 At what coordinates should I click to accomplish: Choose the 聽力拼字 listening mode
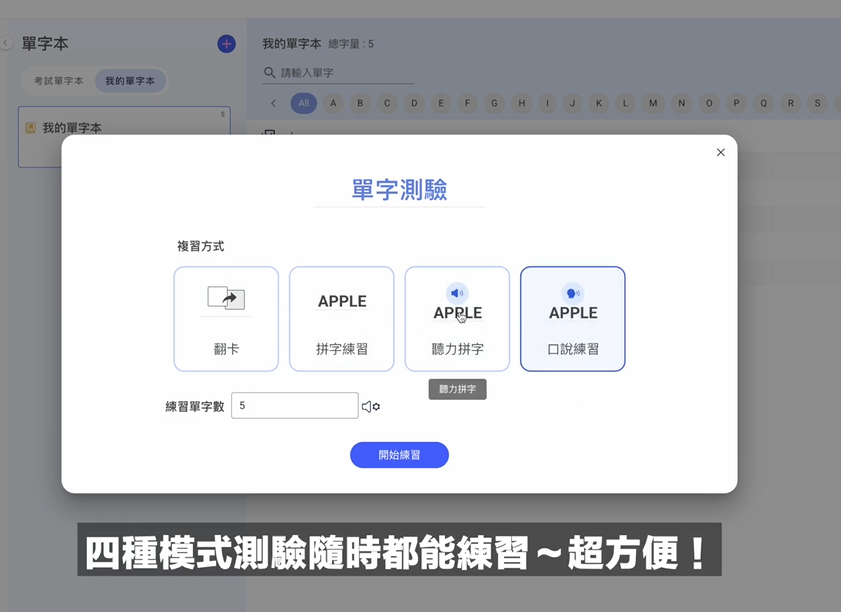click(457, 319)
